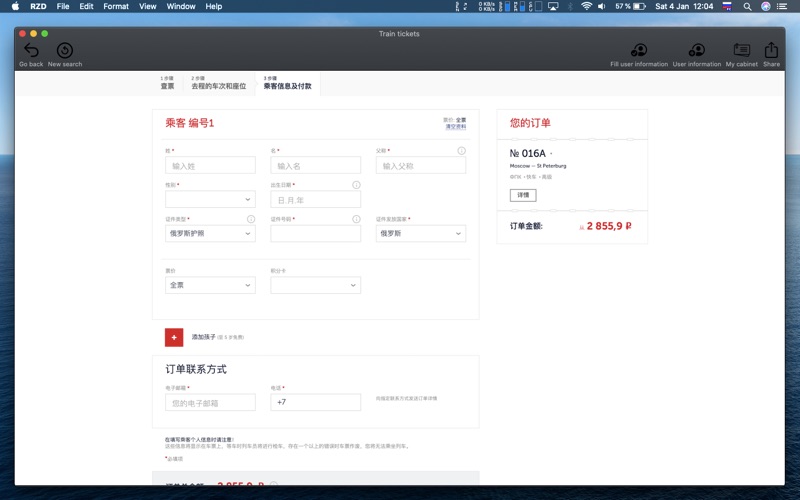
Task: Click the 详情 details button in order panel
Action: (x=522, y=195)
